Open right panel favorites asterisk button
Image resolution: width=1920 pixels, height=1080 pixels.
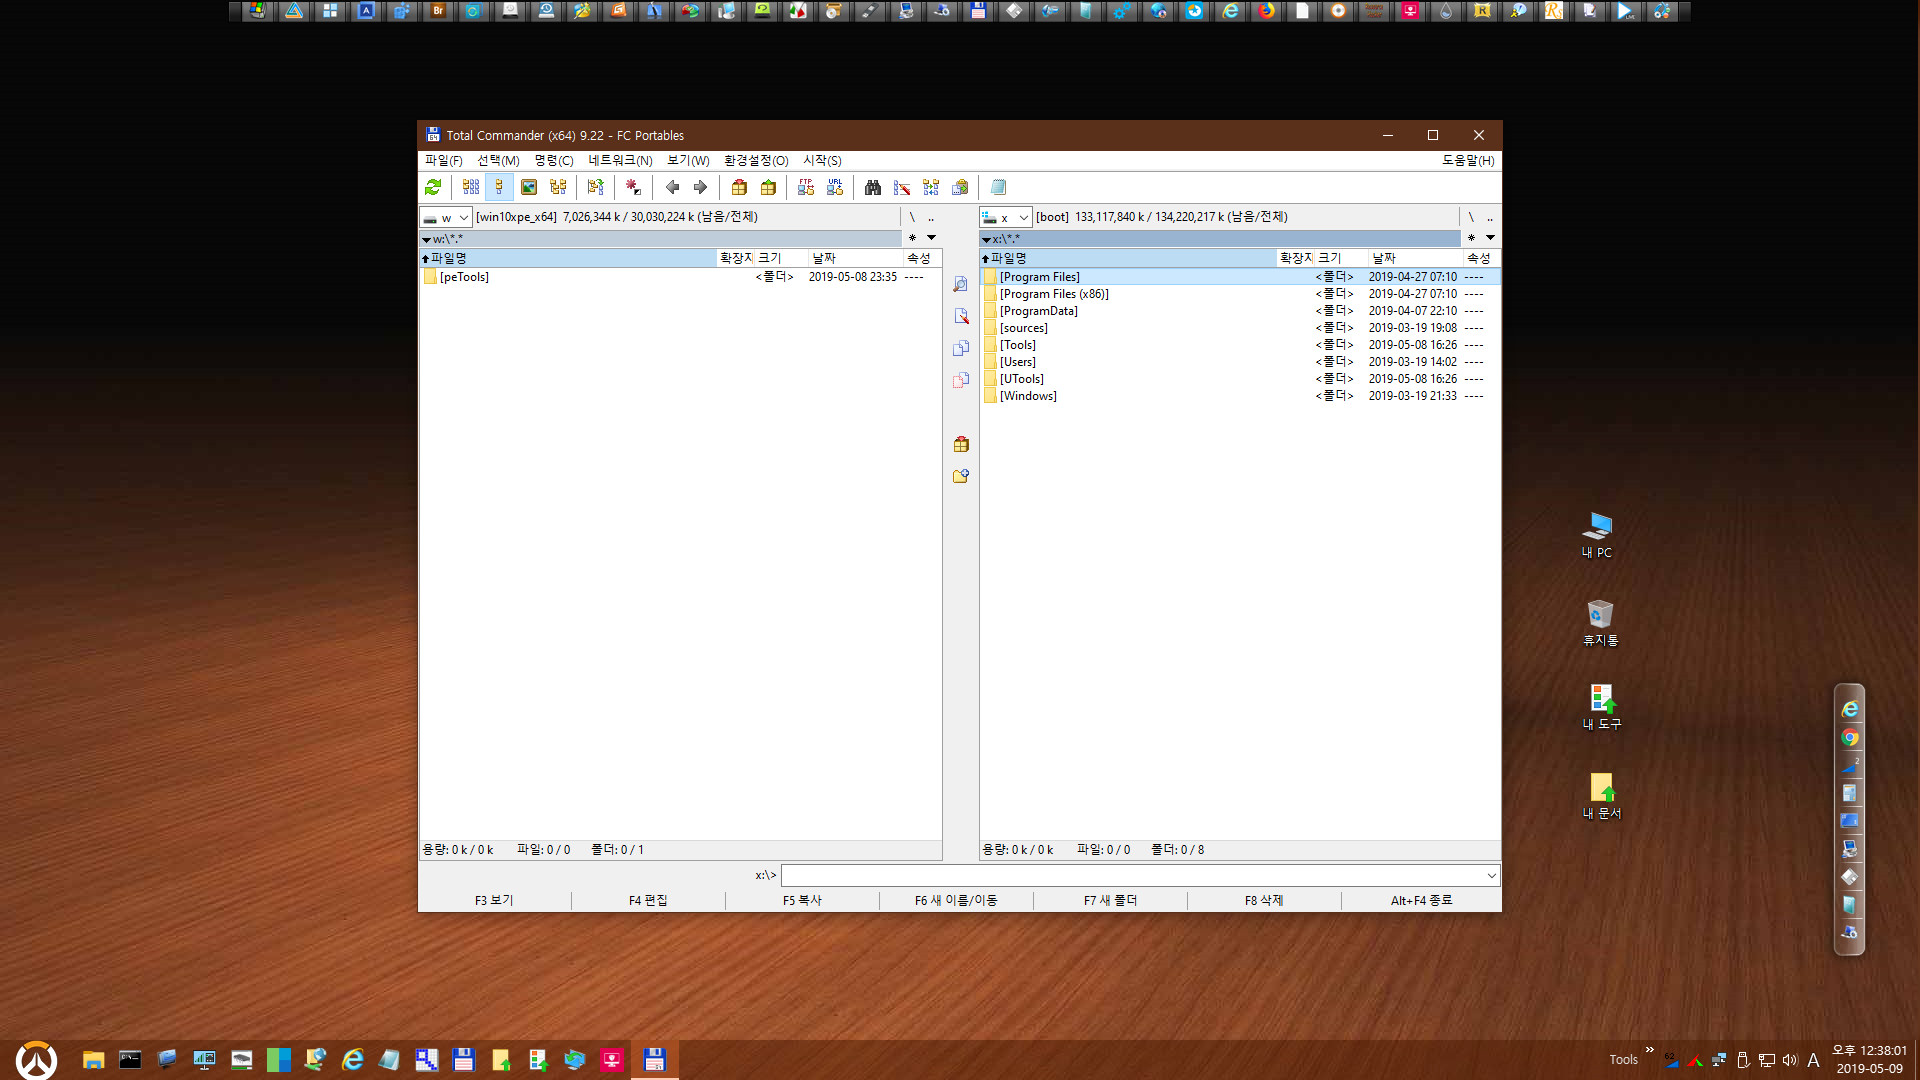coord(1471,238)
